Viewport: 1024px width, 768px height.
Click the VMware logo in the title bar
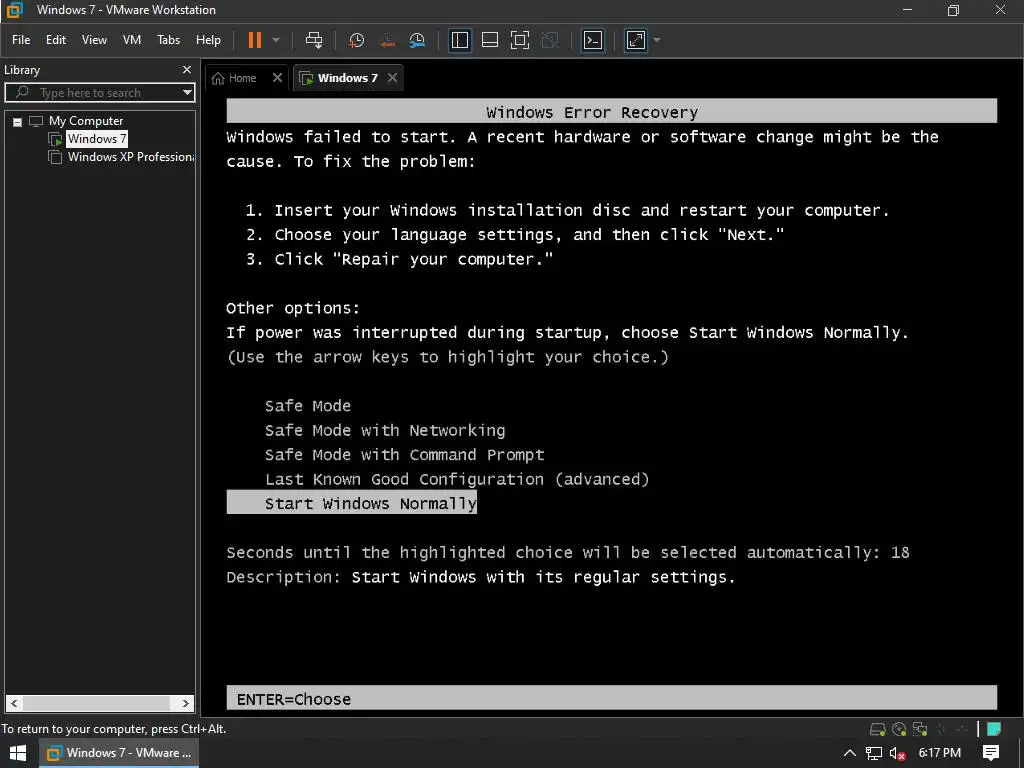[14, 10]
